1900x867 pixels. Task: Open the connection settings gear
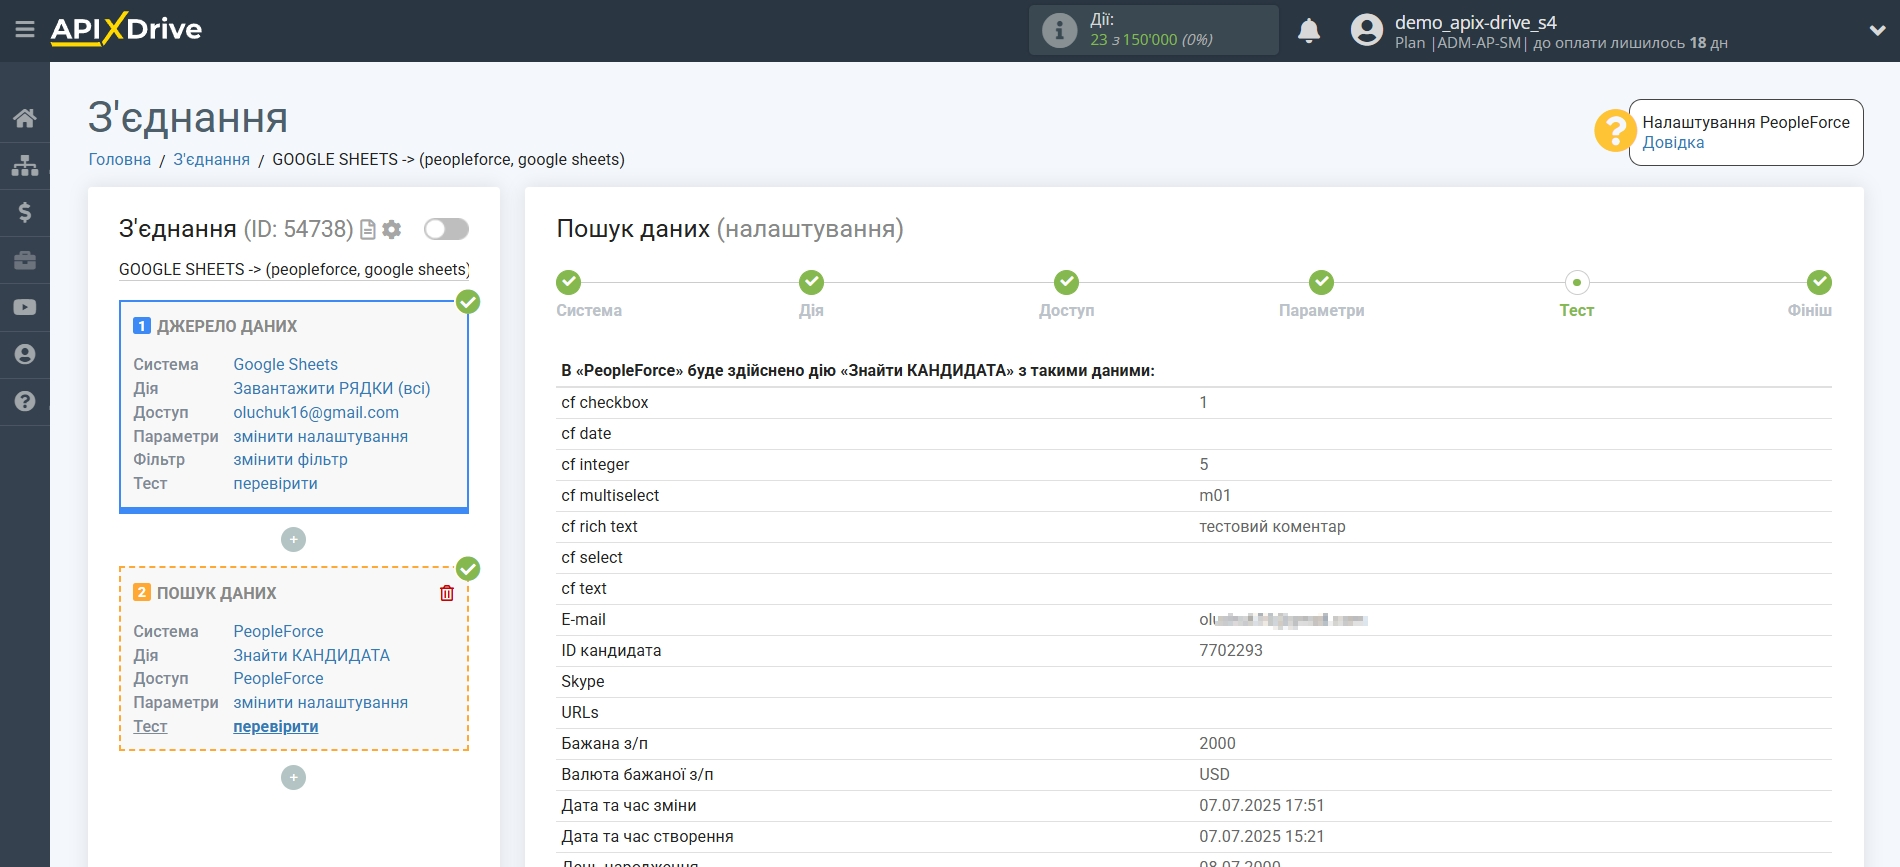click(392, 230)
